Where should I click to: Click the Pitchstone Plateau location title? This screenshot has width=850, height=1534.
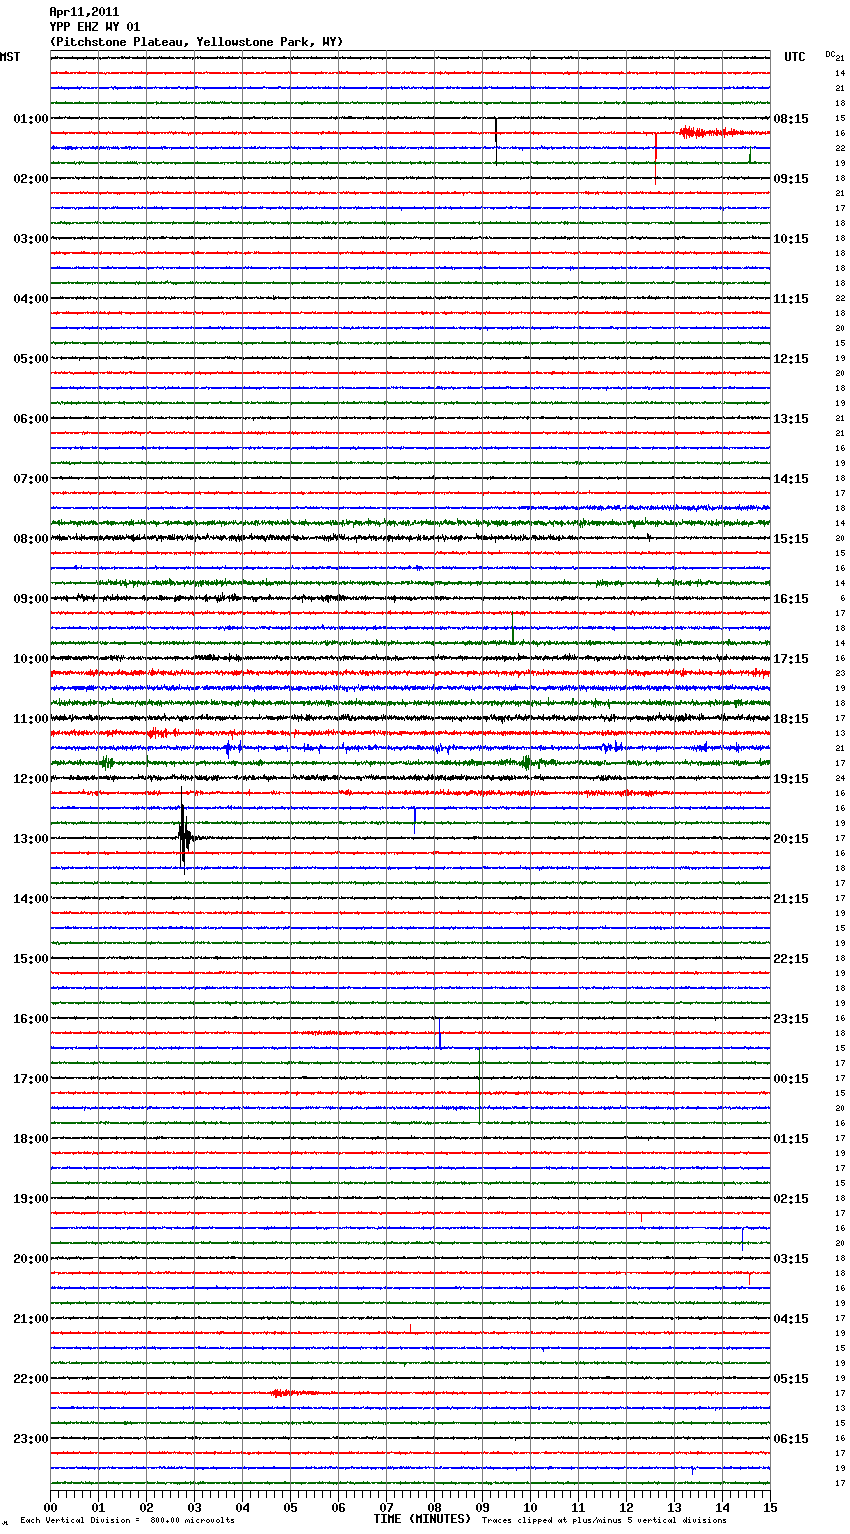[x=196, y=42]
